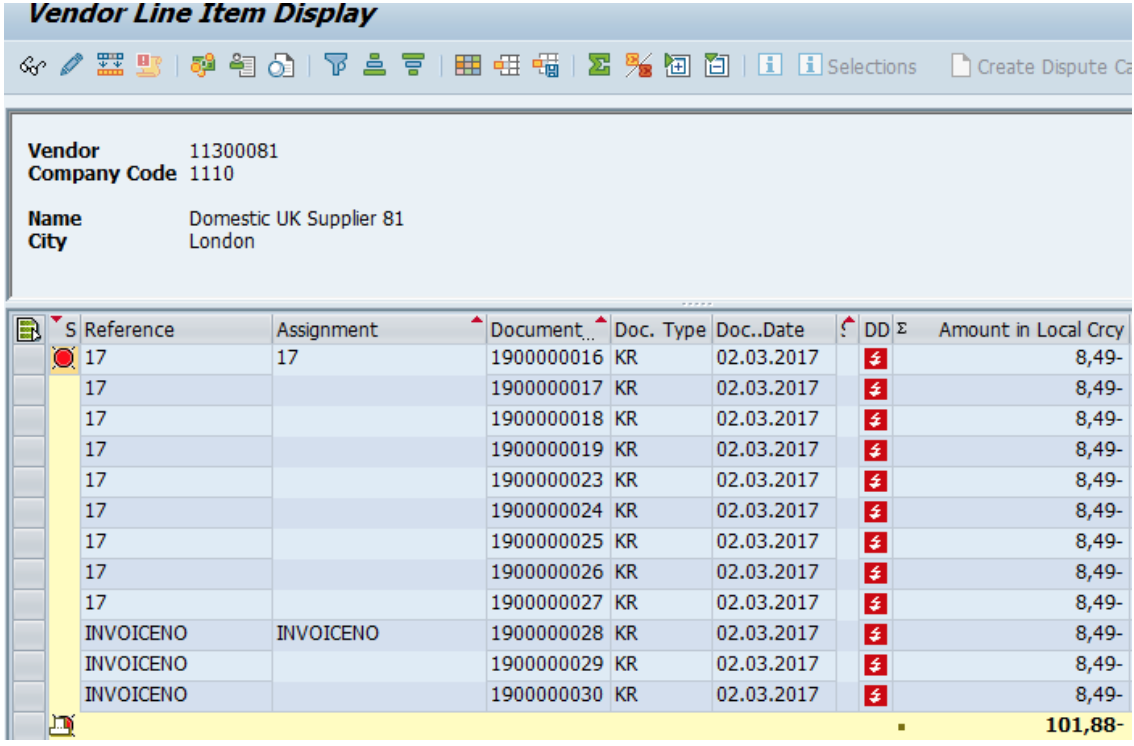The image size is (1134, 746).
Task: Click document number 1900000030
Action: (x=547, y=695)
